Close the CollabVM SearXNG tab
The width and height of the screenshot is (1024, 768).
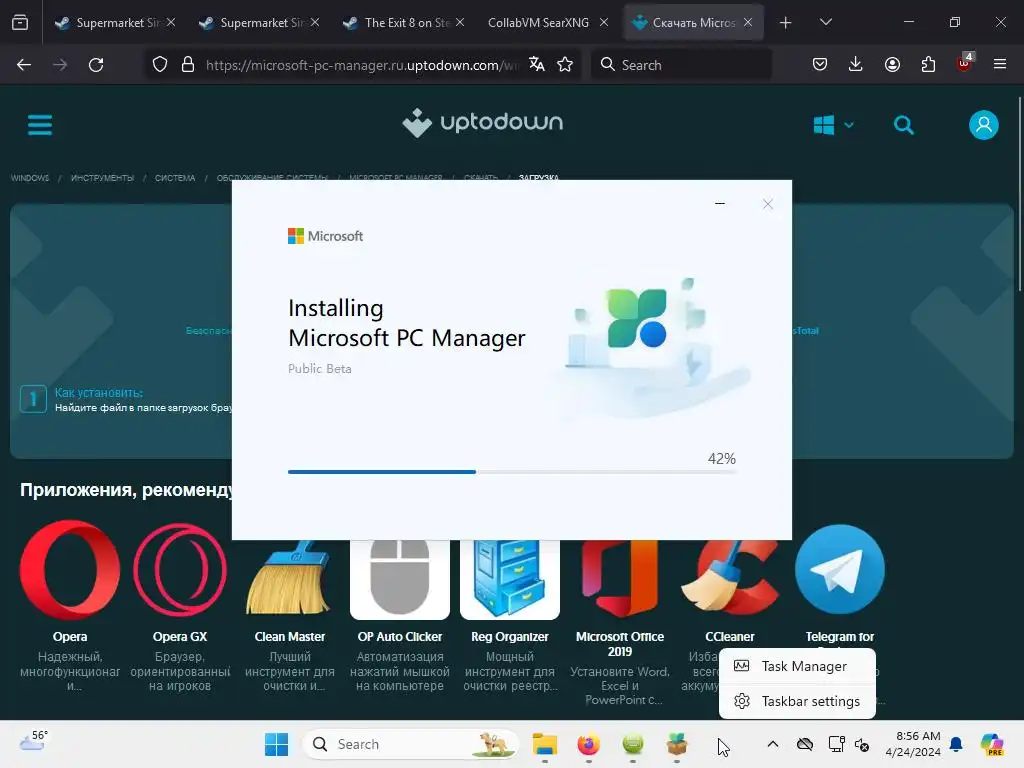pos(604,22)
